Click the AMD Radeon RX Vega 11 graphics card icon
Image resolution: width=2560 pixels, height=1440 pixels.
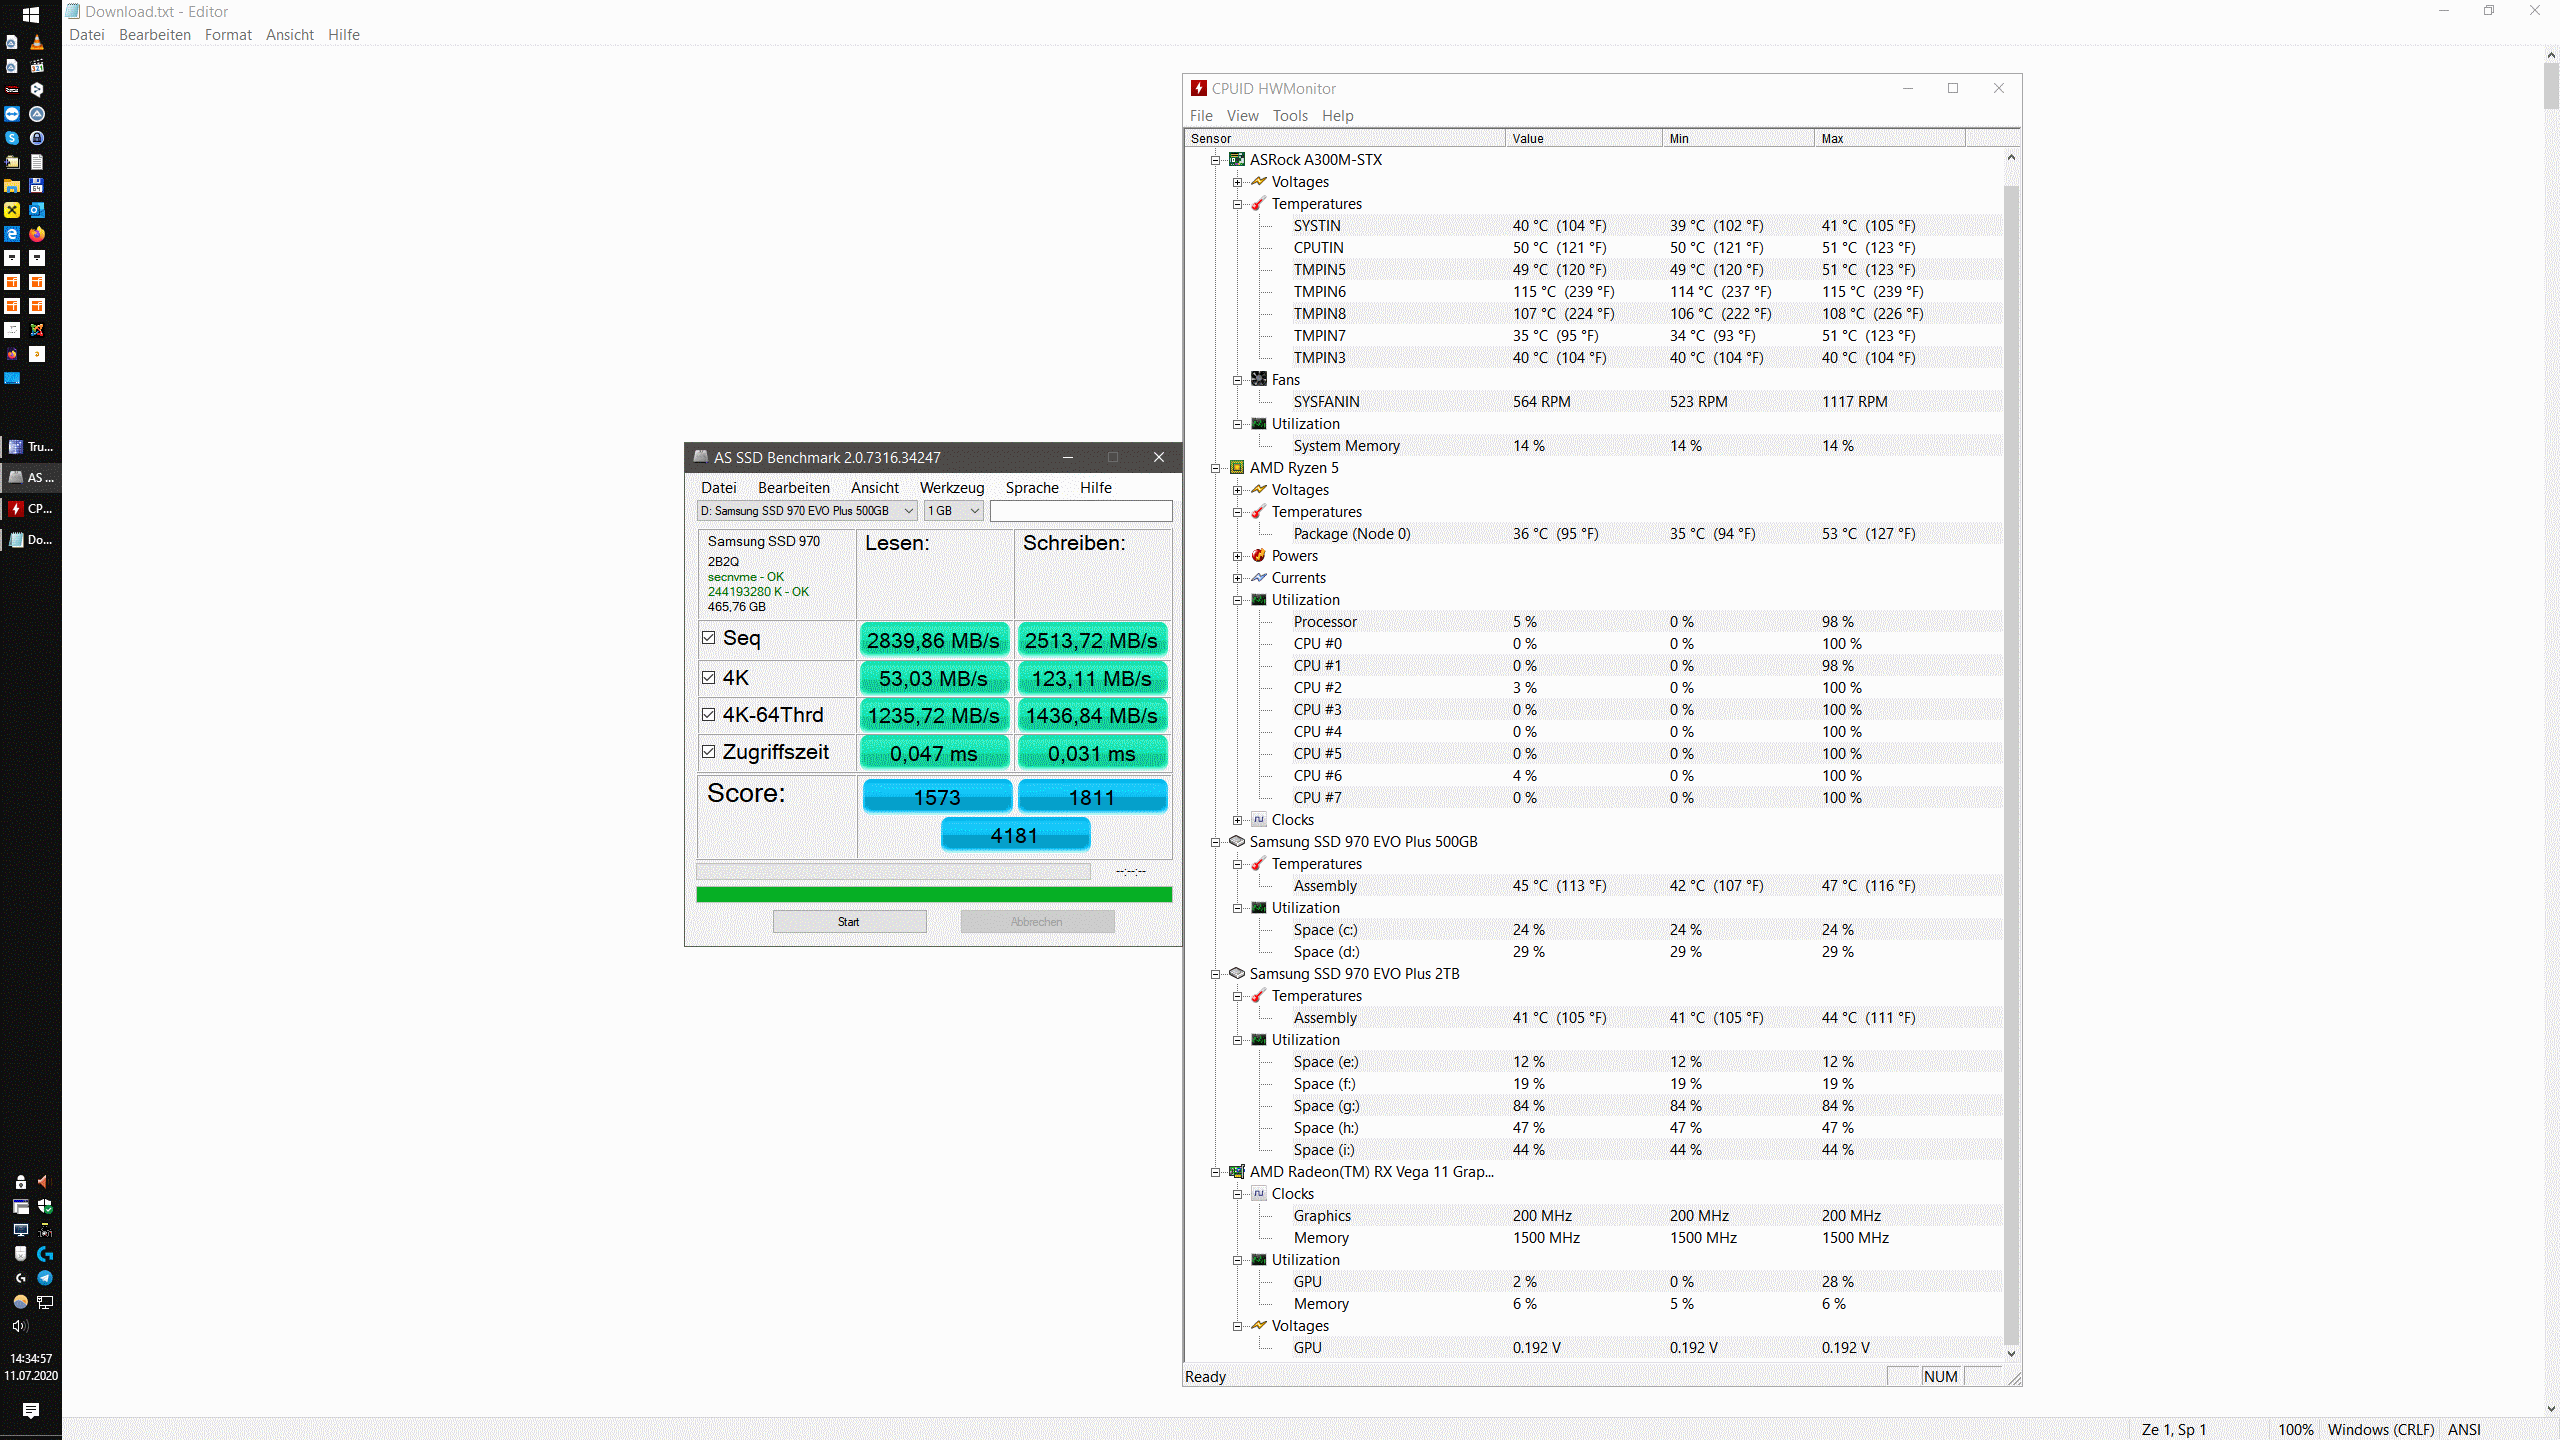pos(1237,1172)
